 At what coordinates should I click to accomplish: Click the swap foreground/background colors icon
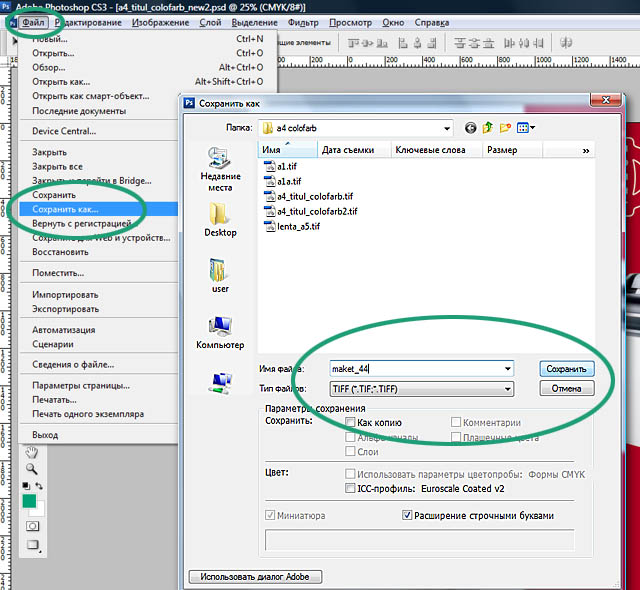pos(39,486)
